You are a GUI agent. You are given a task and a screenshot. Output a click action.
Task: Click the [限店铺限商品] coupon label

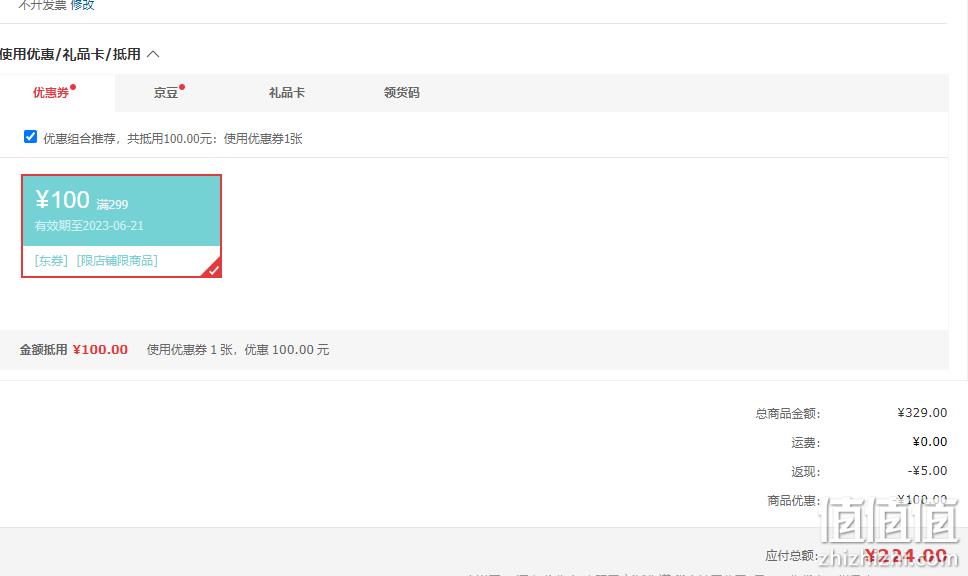click(117, 261)
